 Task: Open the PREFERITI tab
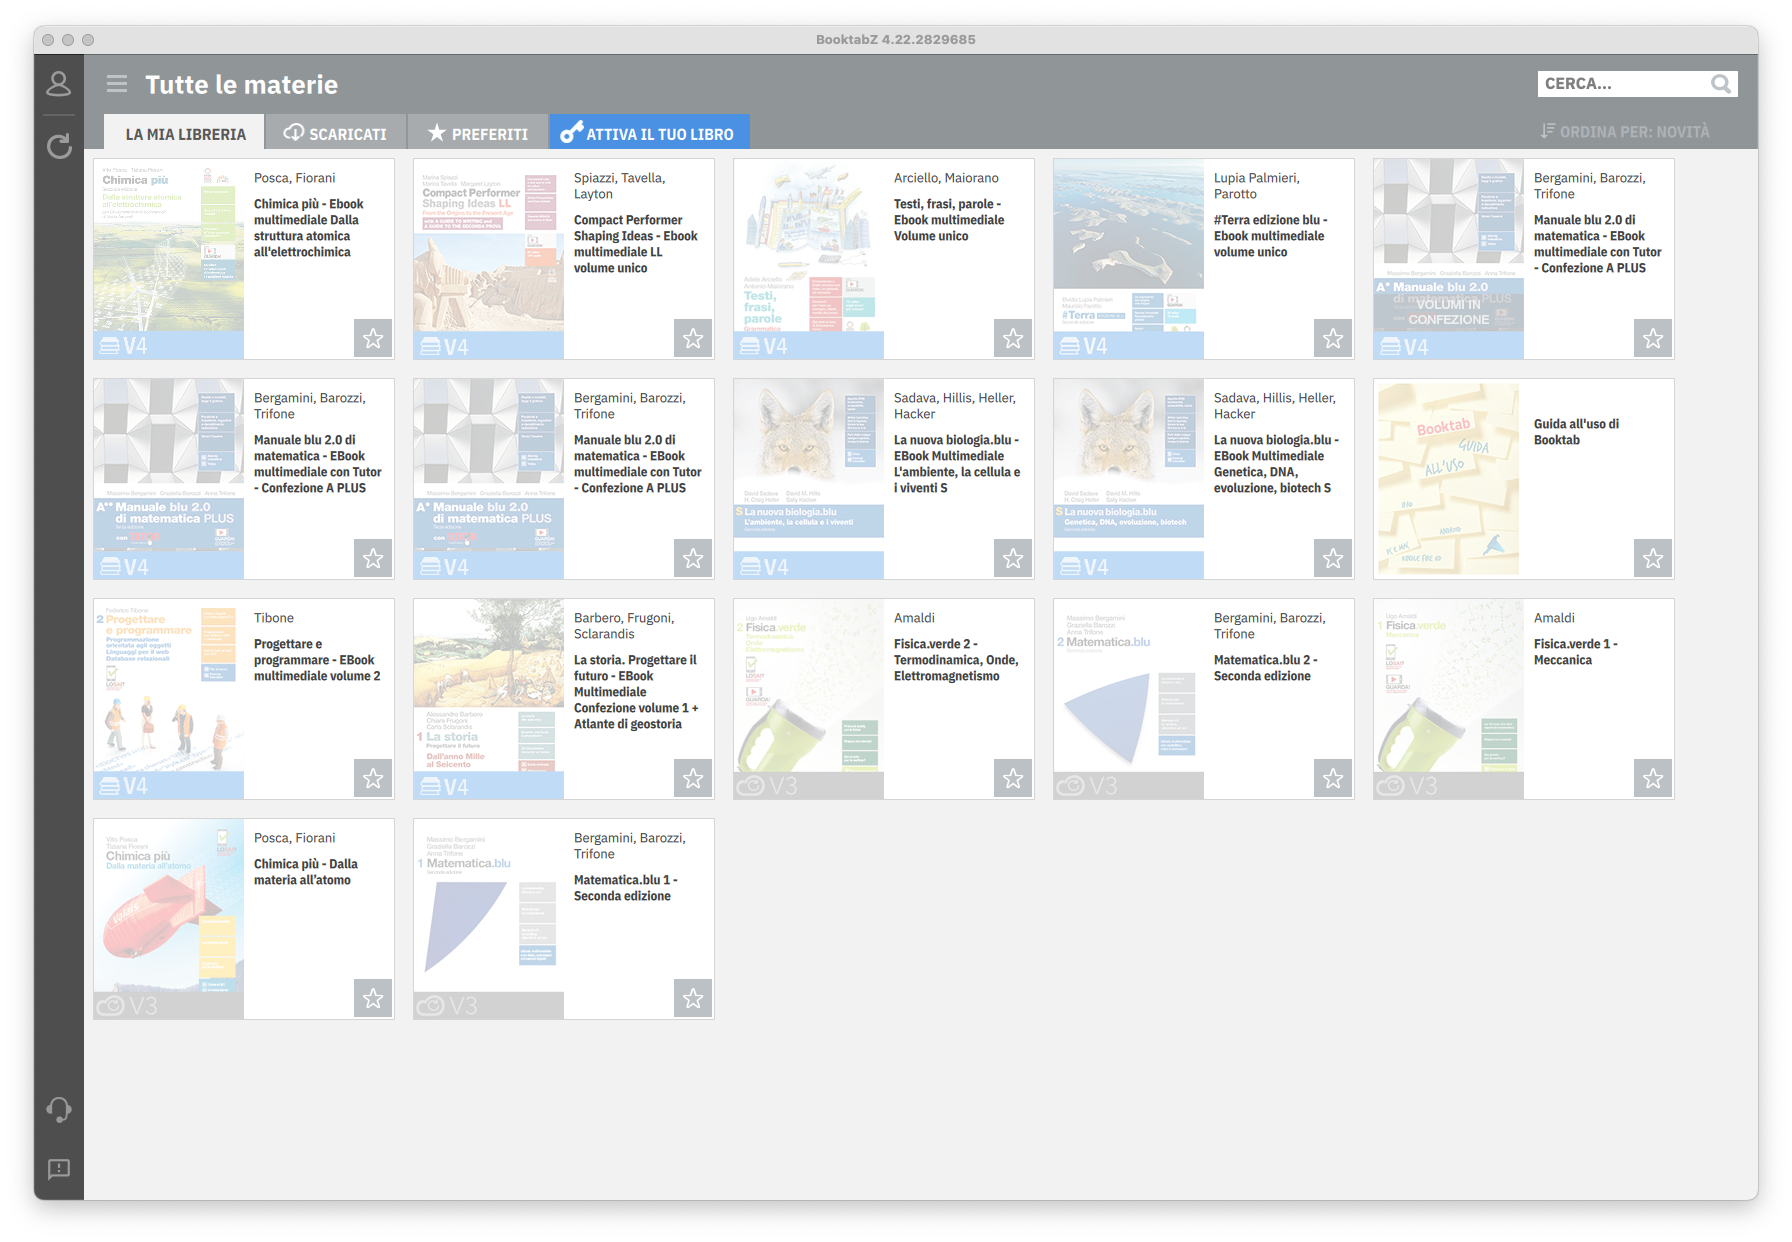(477, 131)
